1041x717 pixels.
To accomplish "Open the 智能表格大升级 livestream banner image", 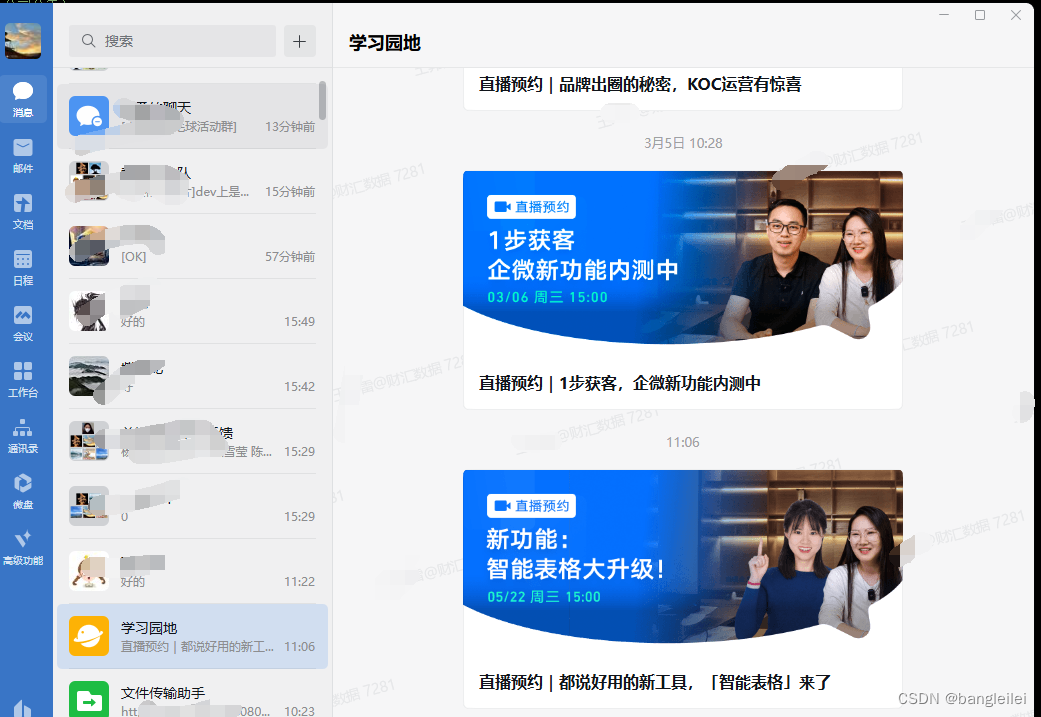I will tap(682, 556).
